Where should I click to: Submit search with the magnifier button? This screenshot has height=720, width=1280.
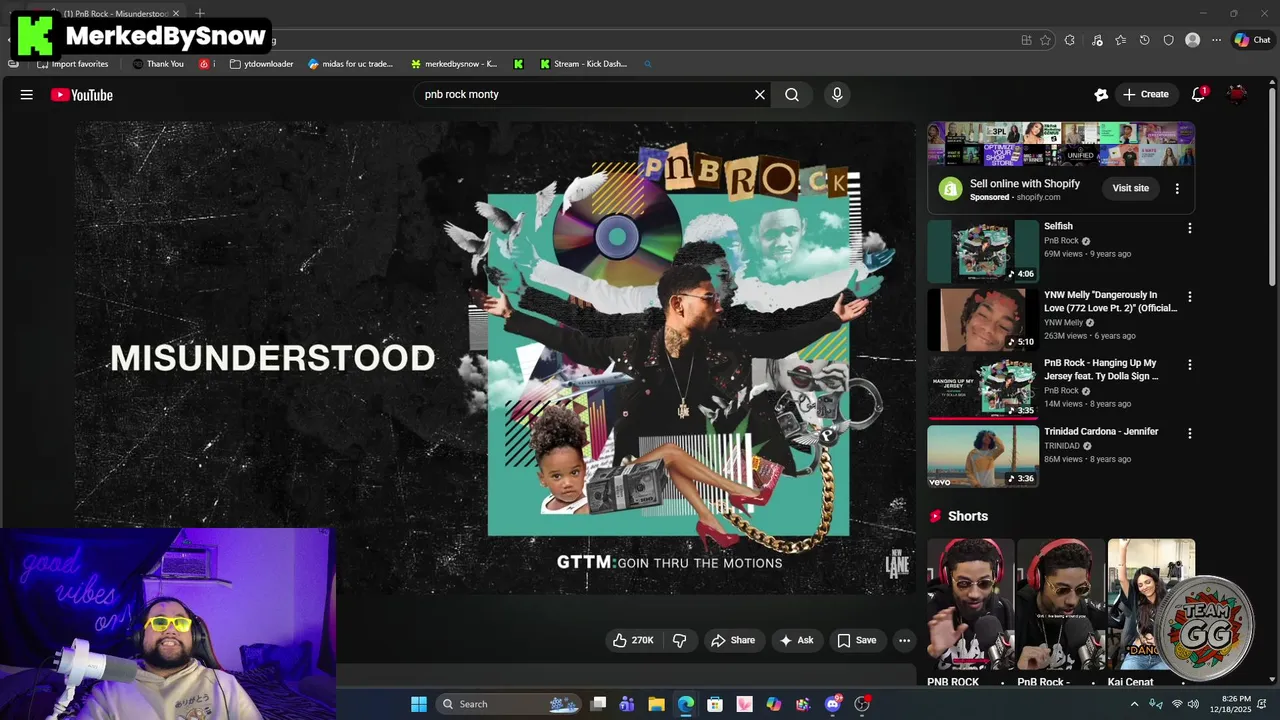point(792,95)
